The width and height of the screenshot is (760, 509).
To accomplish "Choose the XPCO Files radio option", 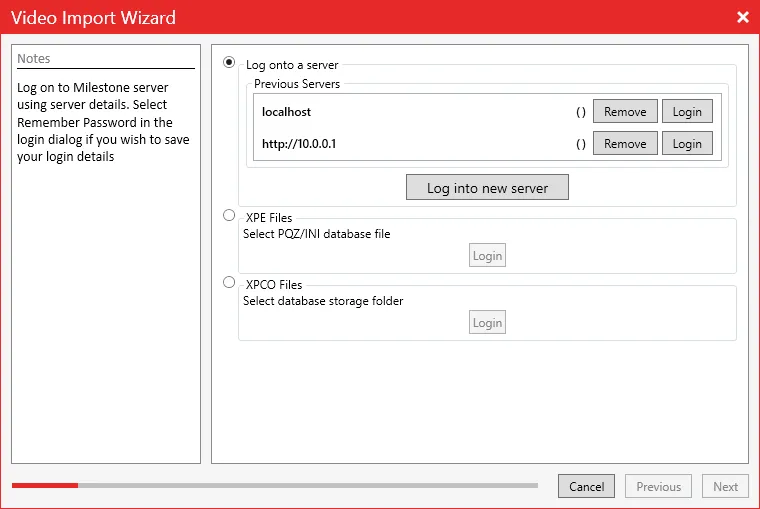I will 229,282.
